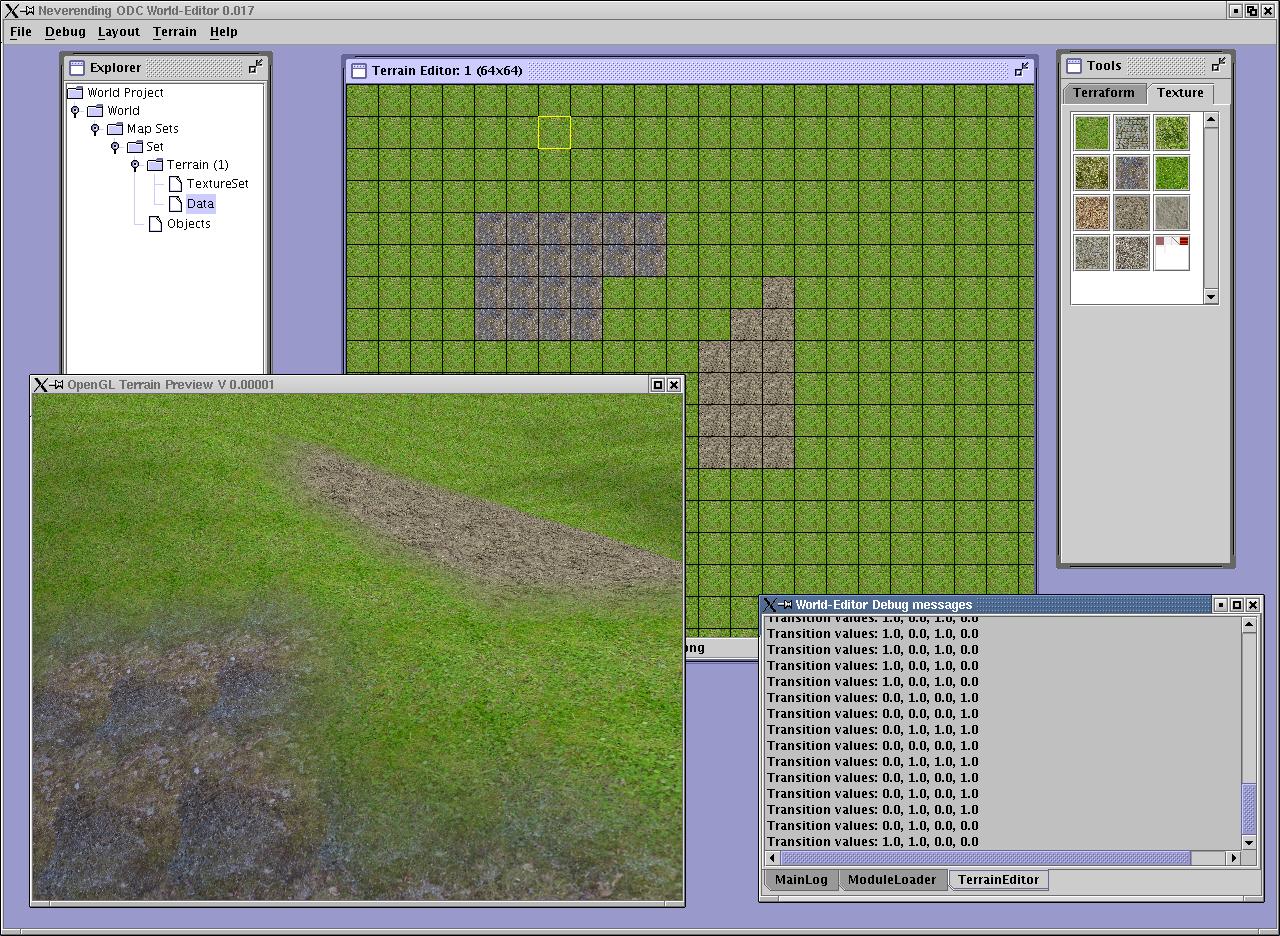Collapse the Map Sets tree node
The height and width of the screenshot is (936, 1280).
click(95, 129)
